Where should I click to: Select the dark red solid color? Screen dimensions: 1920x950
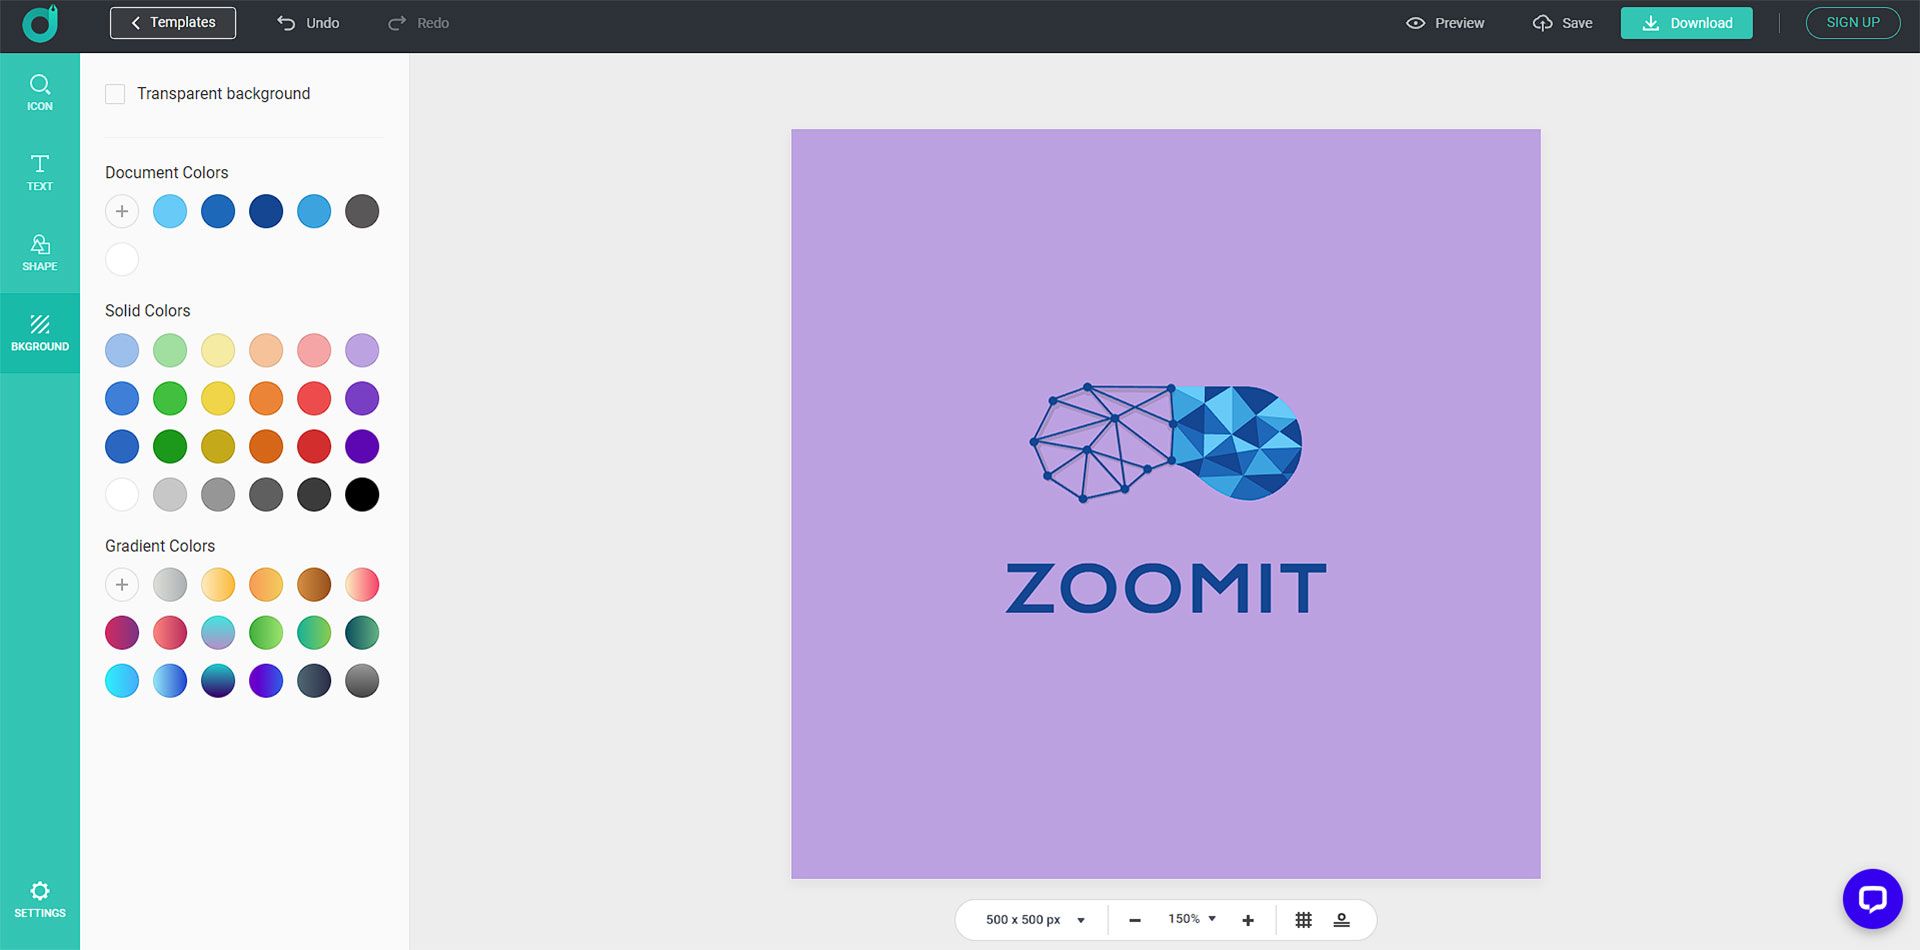point(314,447)
